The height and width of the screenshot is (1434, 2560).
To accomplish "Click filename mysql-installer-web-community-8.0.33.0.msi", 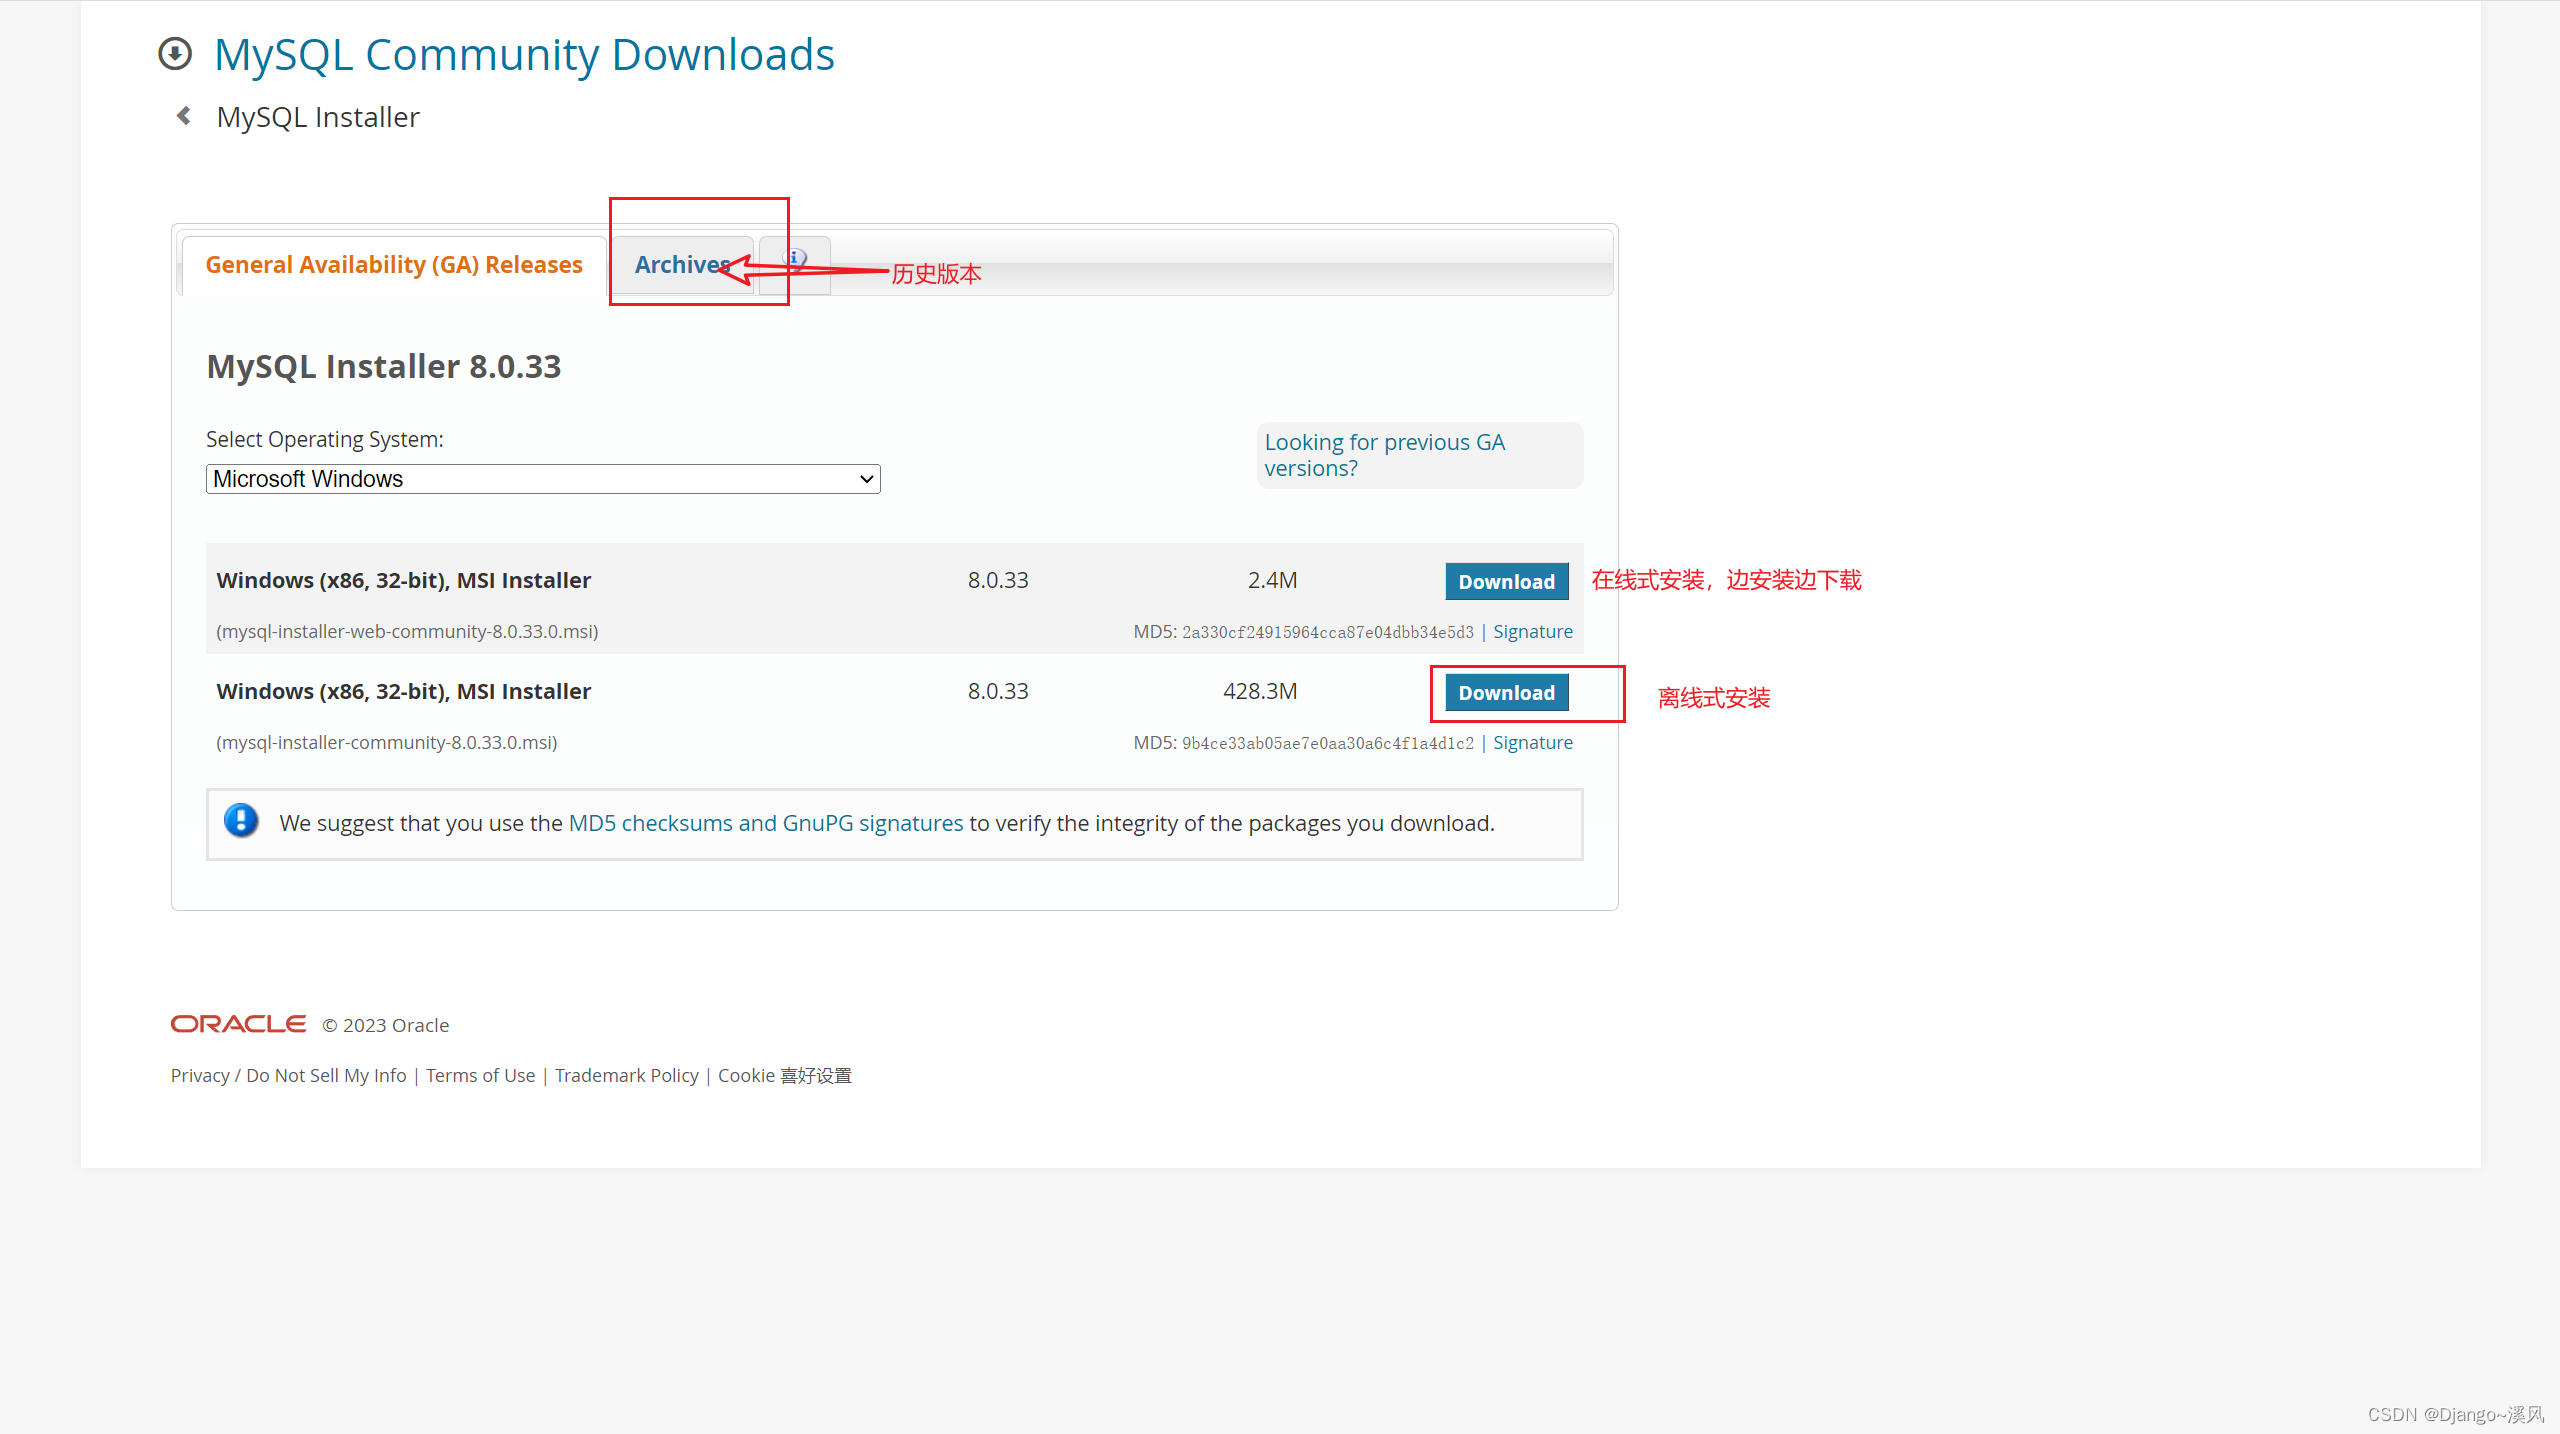I will pyautogui.click(x=407, y=631).
